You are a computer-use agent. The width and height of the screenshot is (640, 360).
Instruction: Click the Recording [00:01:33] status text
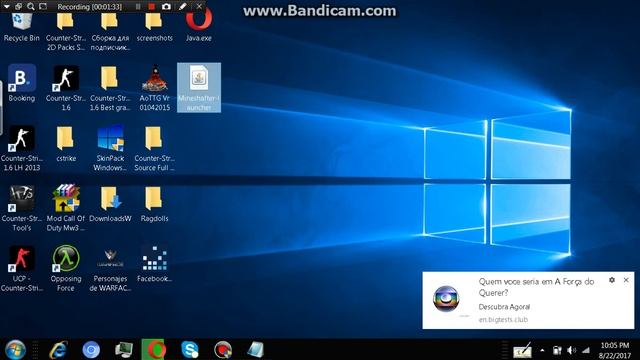pos(89,7)
